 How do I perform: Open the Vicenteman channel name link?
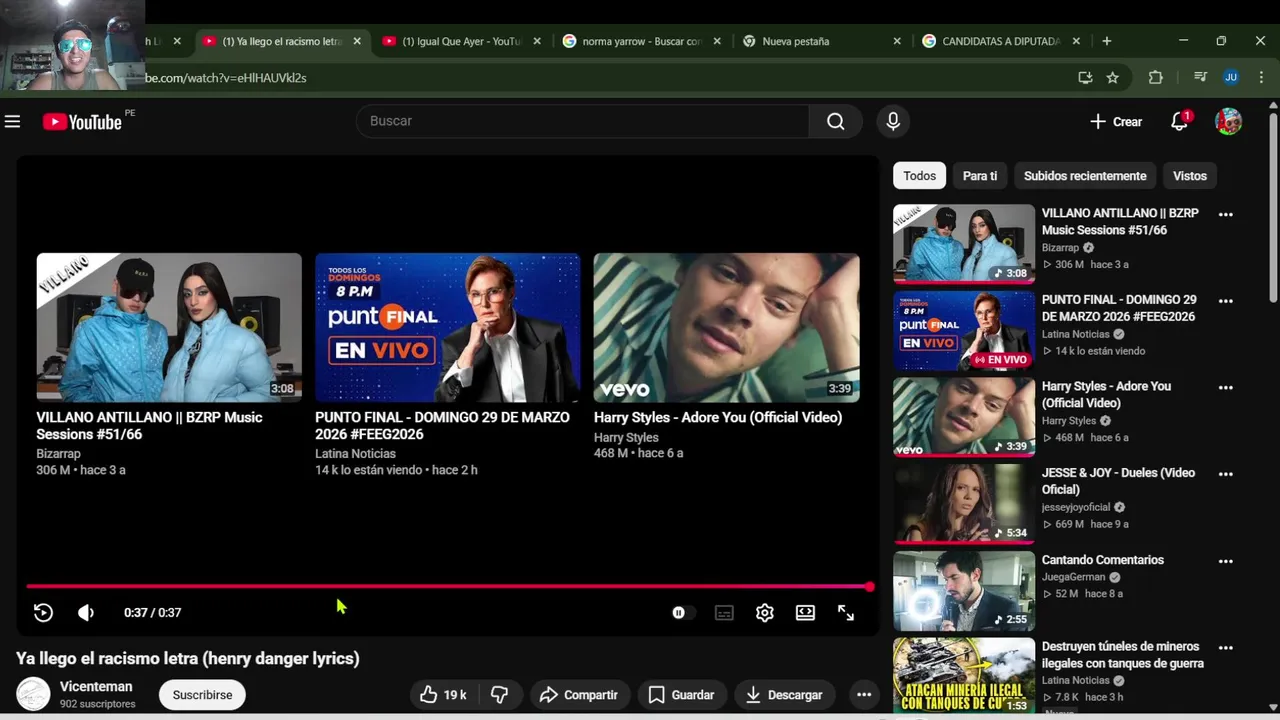pyautogui.click(x=96, y=687)
